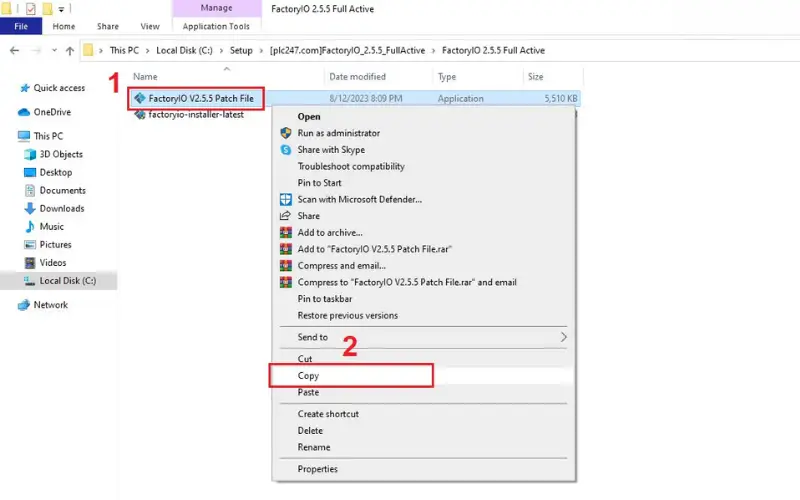Sort by Type column header
800x500 pixels.
pyautogui.click(x=447, y=77)
